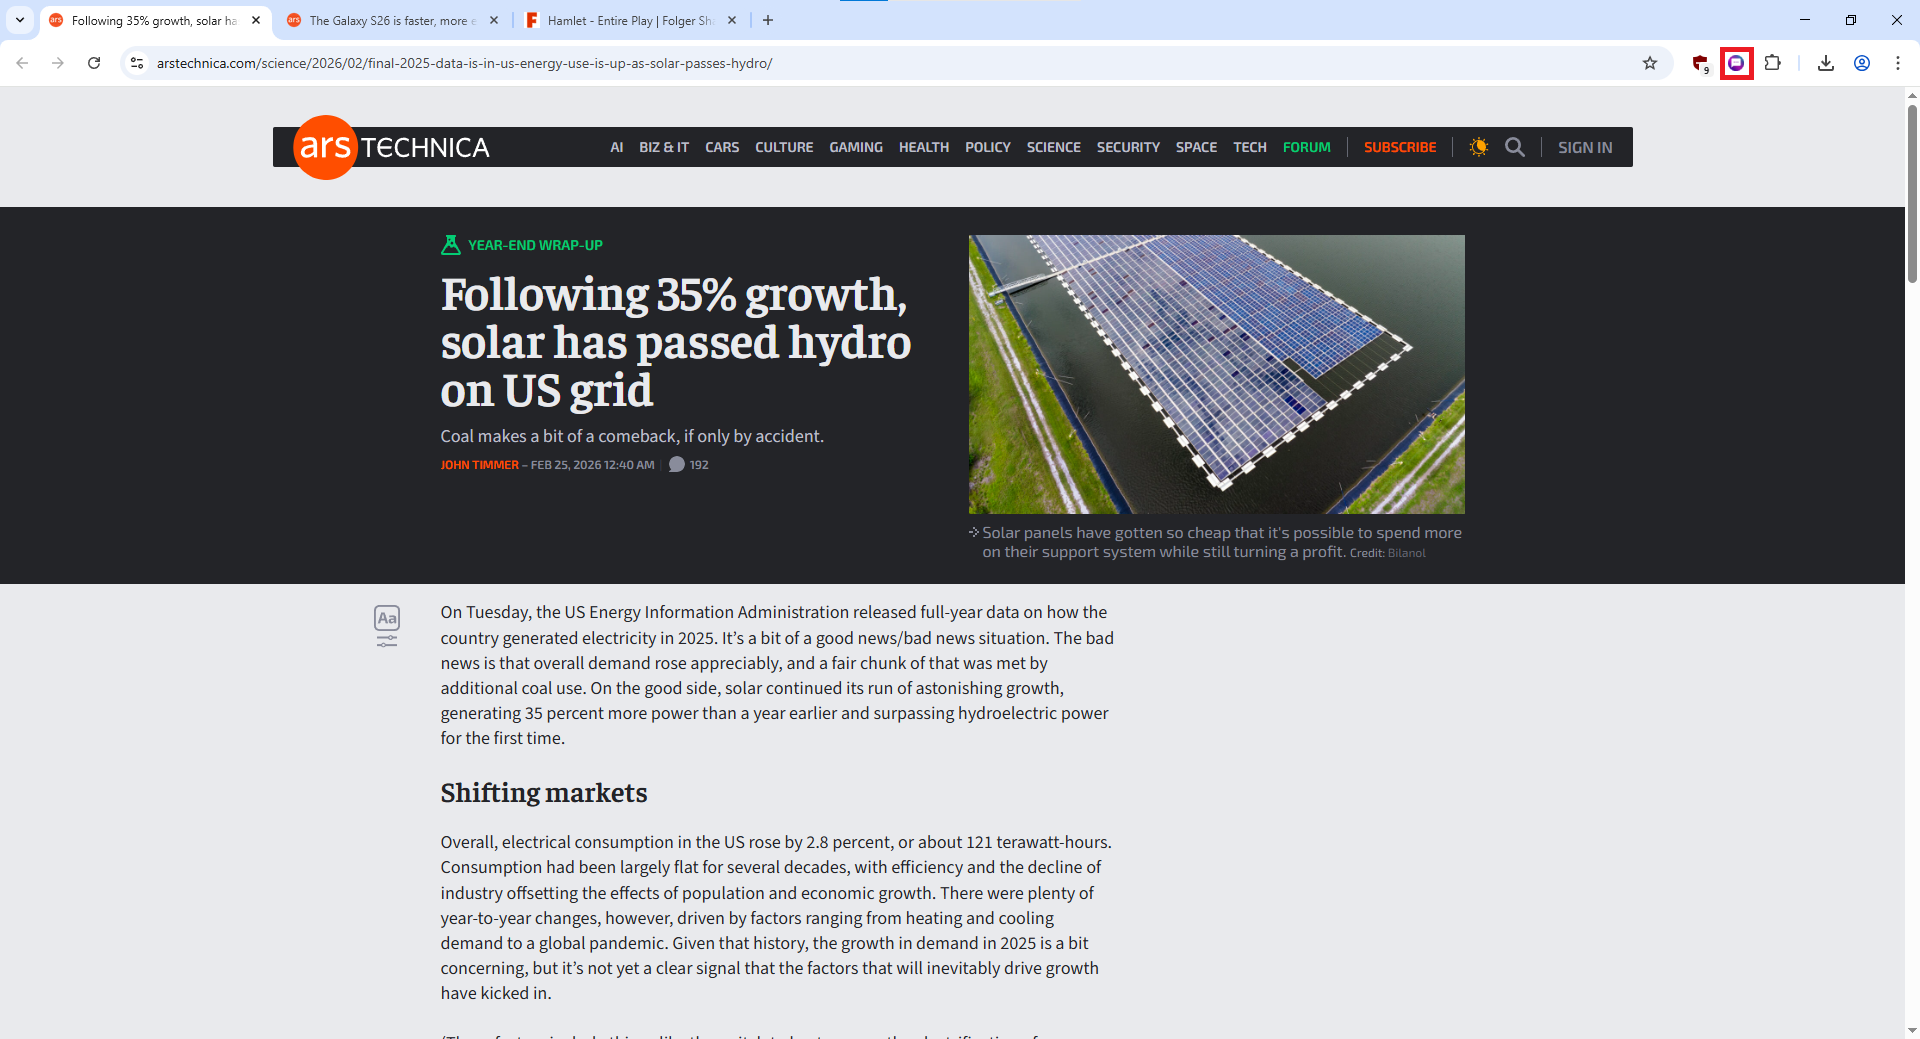This screenshot has width=1920, height=1039.
Task: Click the SUBSCRIBE link
Action: point(1399,147)
